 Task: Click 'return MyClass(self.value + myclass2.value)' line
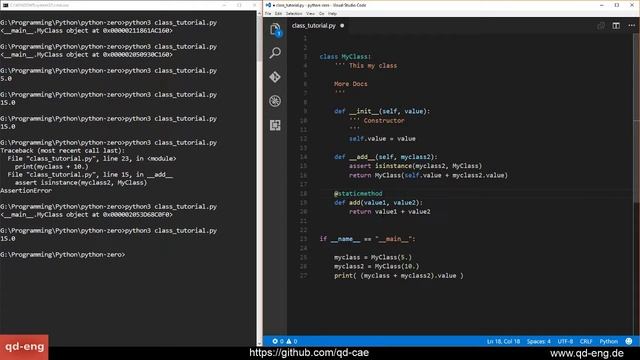(428, 175)
